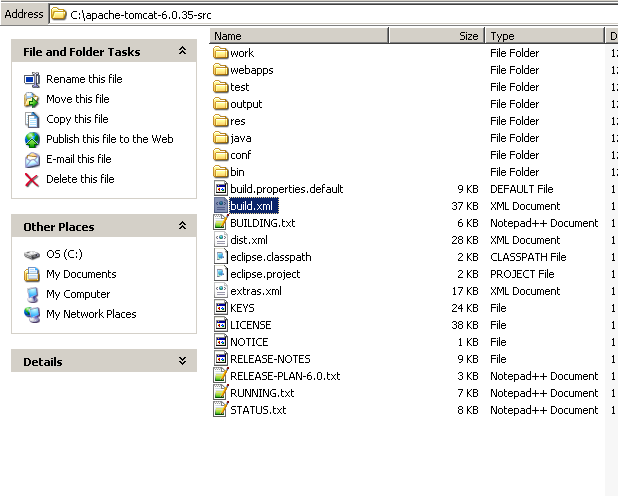Viewport: 618px width, 496px height.
Task: Click the RELEASE-PLAN-6.0.txt file icon
Action: (221, 375)
